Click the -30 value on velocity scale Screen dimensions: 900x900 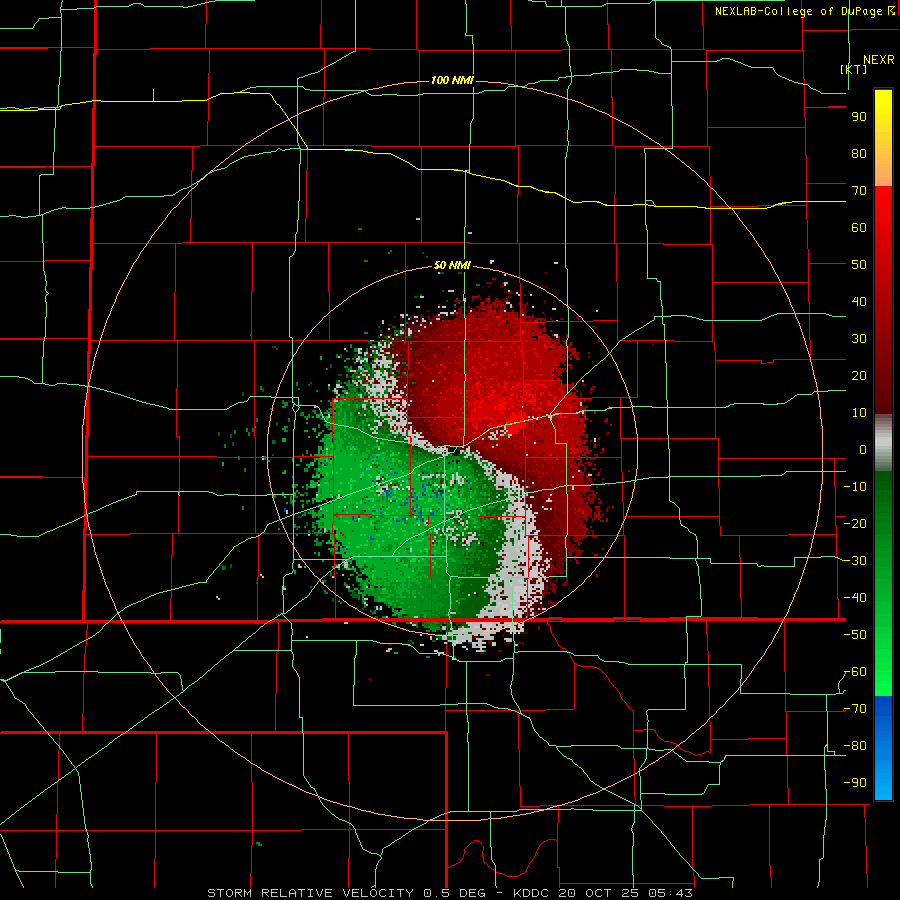(855, 561)
